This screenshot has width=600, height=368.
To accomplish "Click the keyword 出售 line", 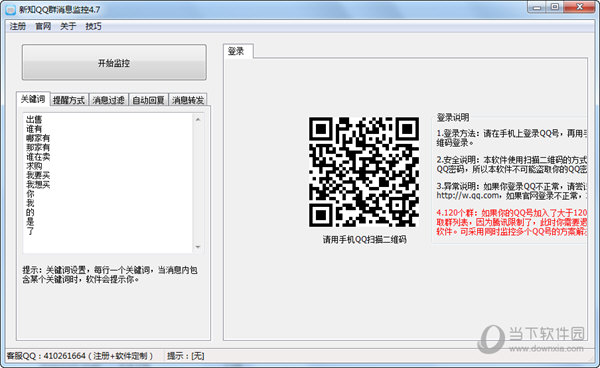I will (34, 119).
